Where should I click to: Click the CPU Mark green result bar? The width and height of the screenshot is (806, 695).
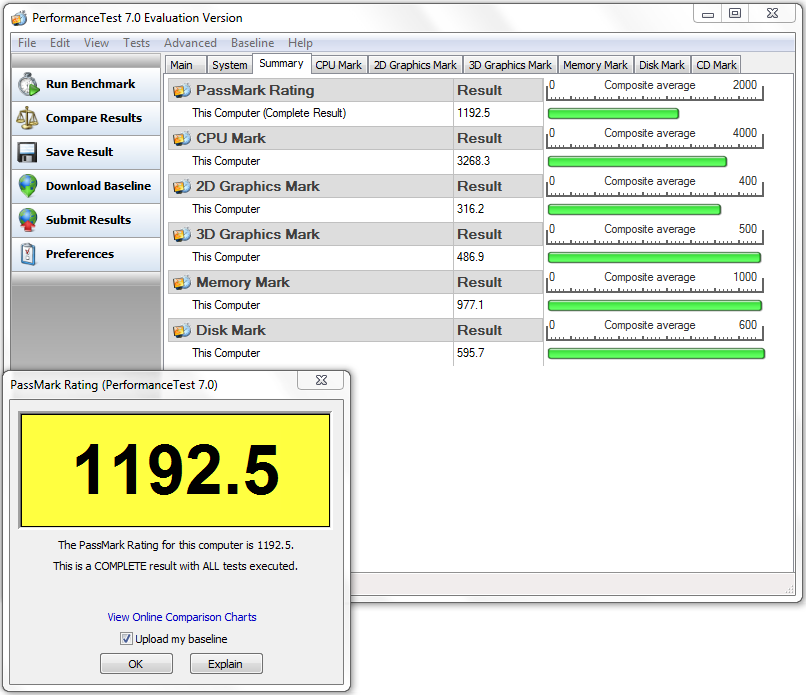[x=637, y=162]
